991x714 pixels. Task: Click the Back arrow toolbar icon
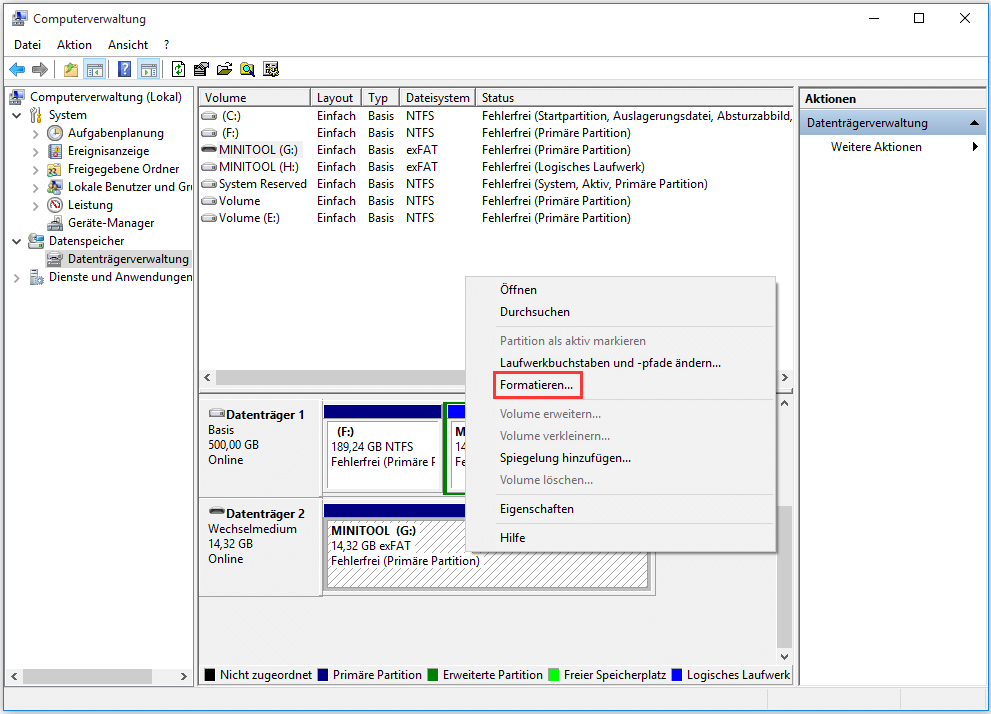[17, 70]
